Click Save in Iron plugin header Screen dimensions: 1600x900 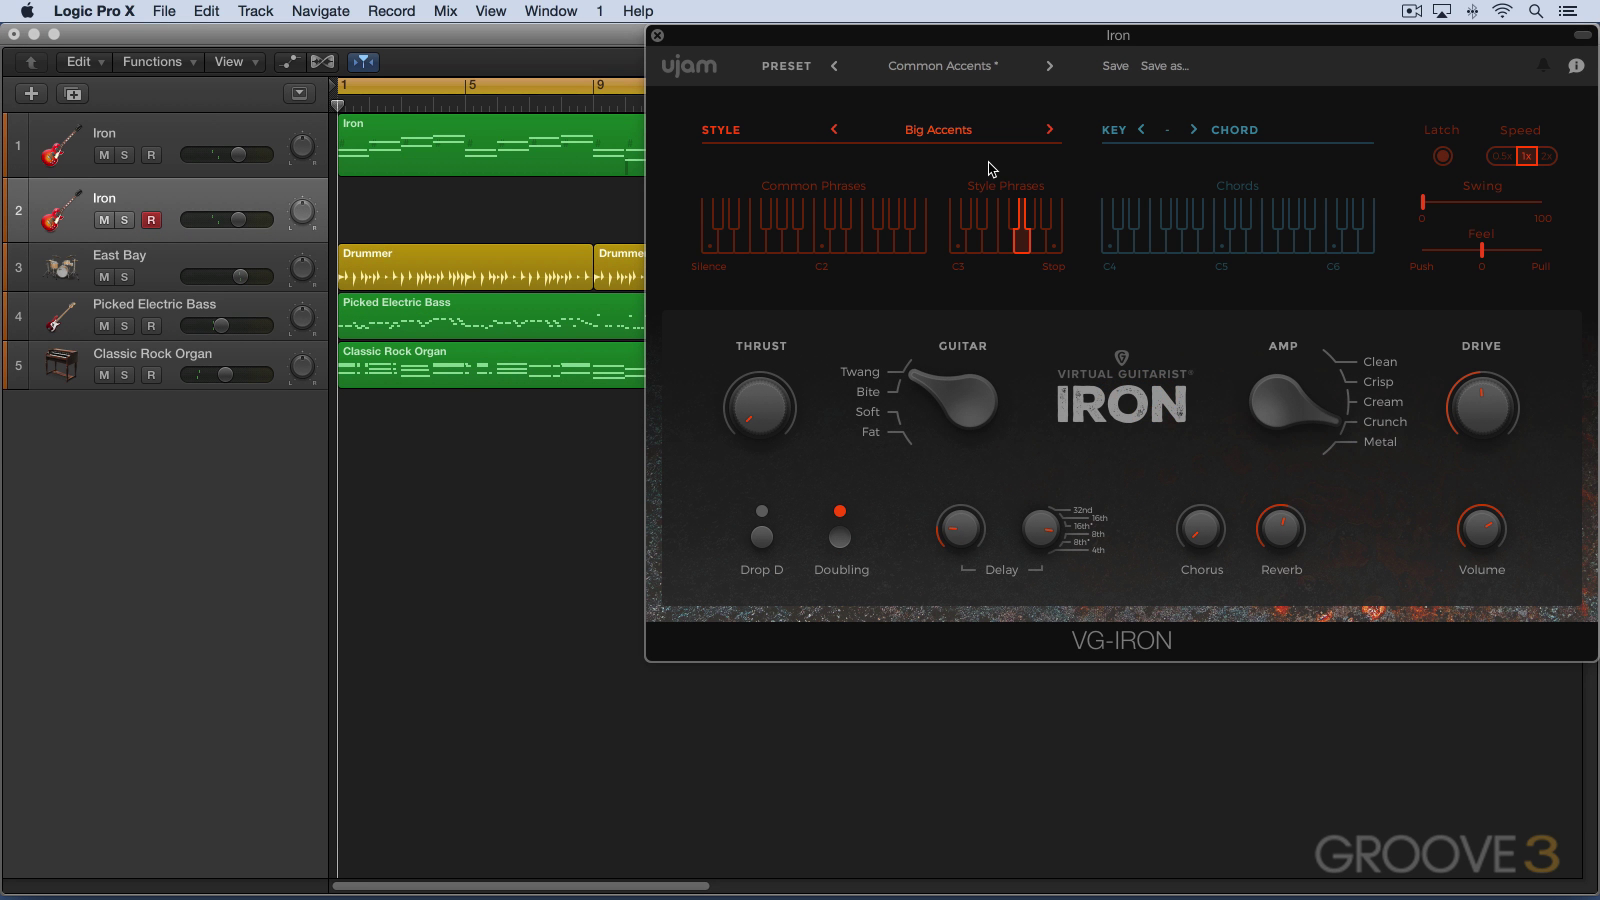[x=1115, y=66]
